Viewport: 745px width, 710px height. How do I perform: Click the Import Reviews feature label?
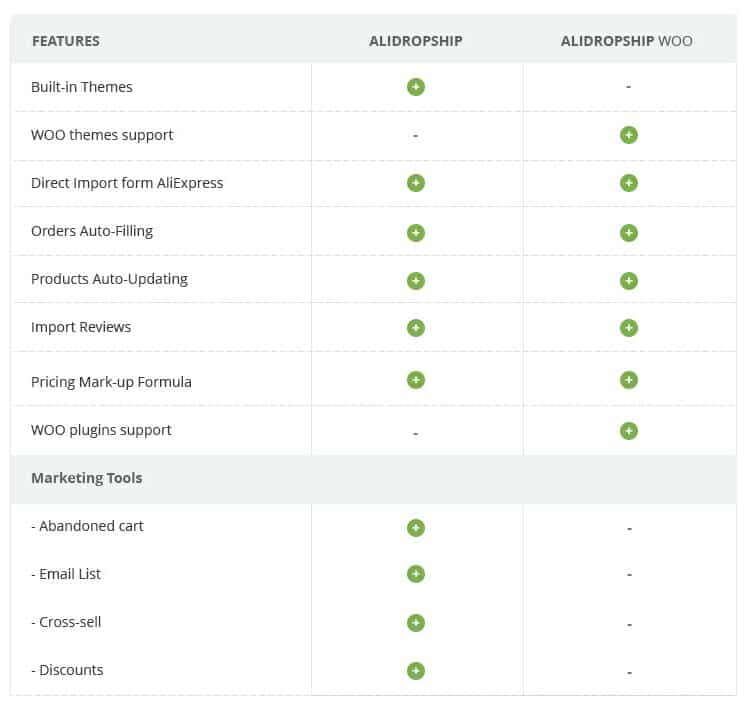pos(81,327)
